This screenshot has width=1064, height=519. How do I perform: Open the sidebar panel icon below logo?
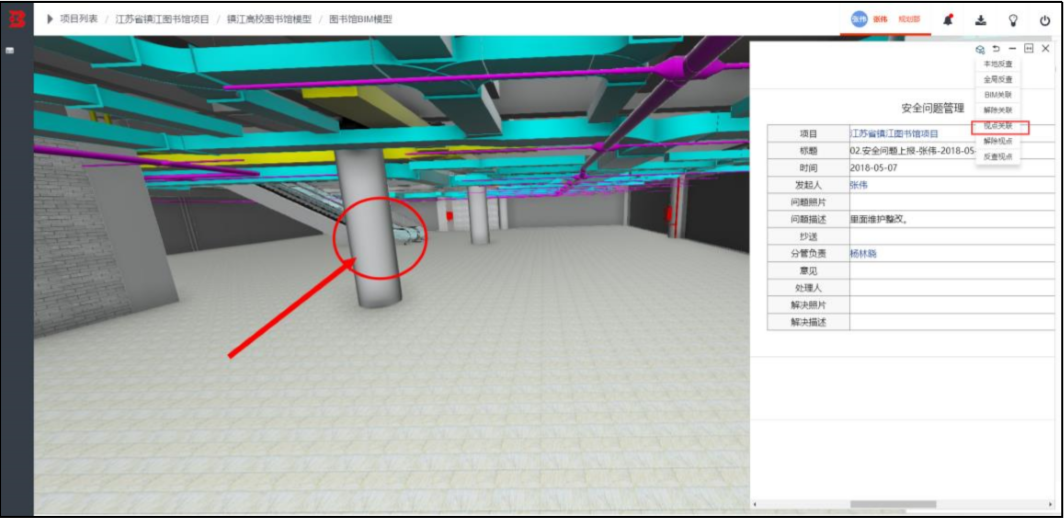(x=12, y=50)
